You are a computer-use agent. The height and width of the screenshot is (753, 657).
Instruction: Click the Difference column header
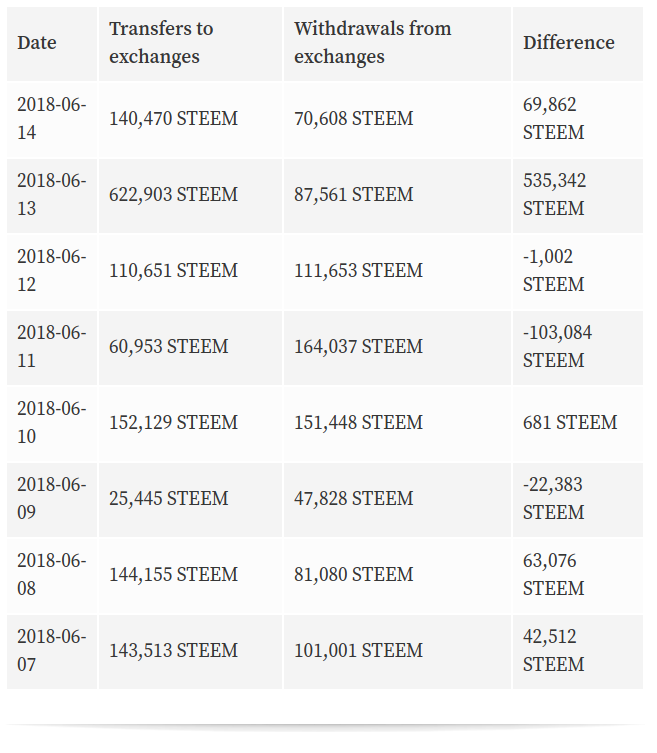click(578, 43)
